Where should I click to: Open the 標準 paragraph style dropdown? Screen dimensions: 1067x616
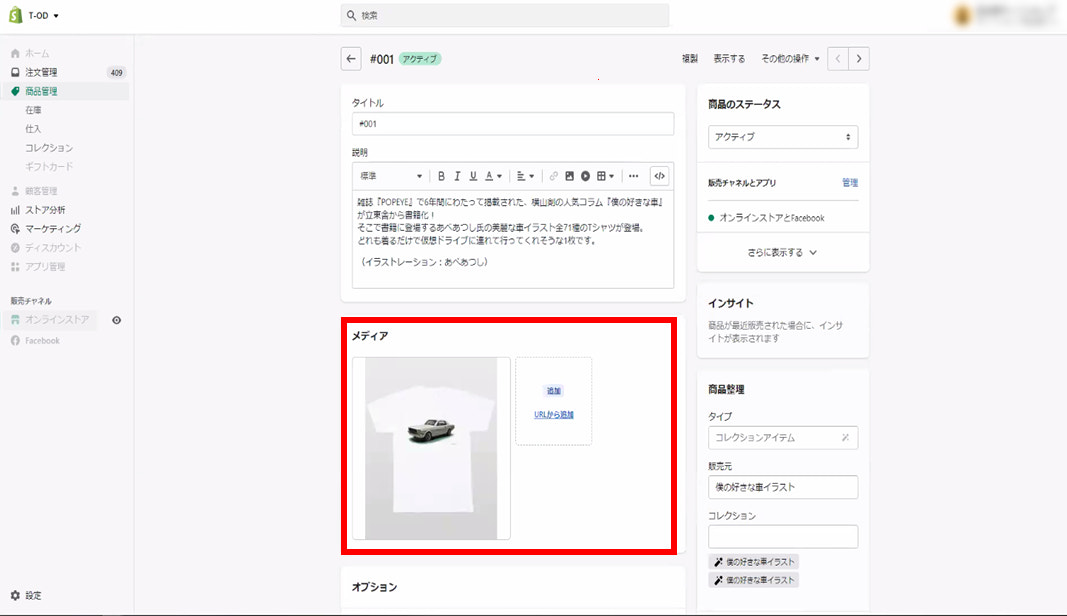tap(390, 176)
